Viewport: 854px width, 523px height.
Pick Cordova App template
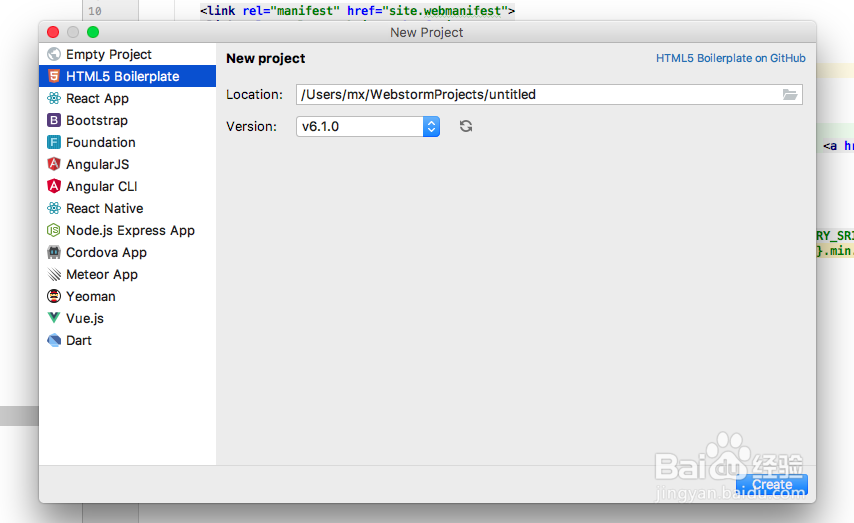click(x=127, y=252)
